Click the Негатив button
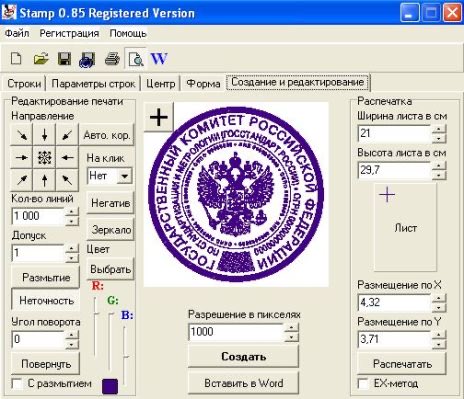464x399 pixels. click(x=110, y=203)
